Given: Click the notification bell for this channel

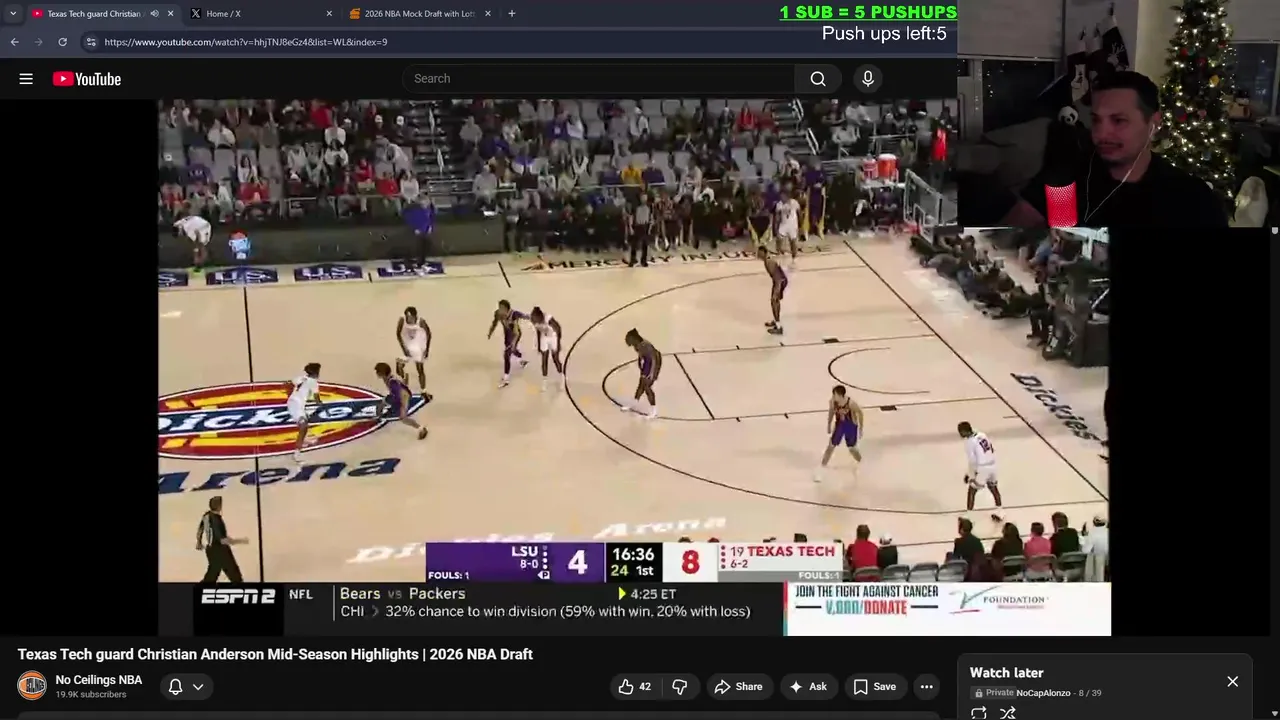Looking at the screenshot, I should [175, 687].
